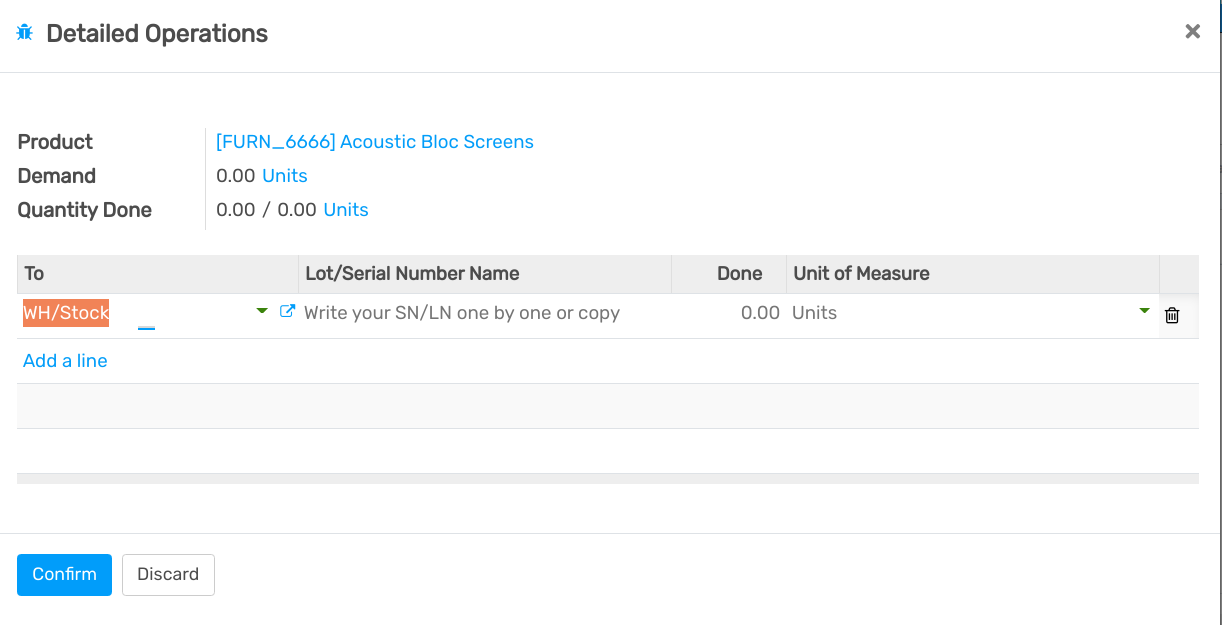
Task: Click the Units link beside Quantity Done
Action: pyautogui.click(x=346, y=210)
